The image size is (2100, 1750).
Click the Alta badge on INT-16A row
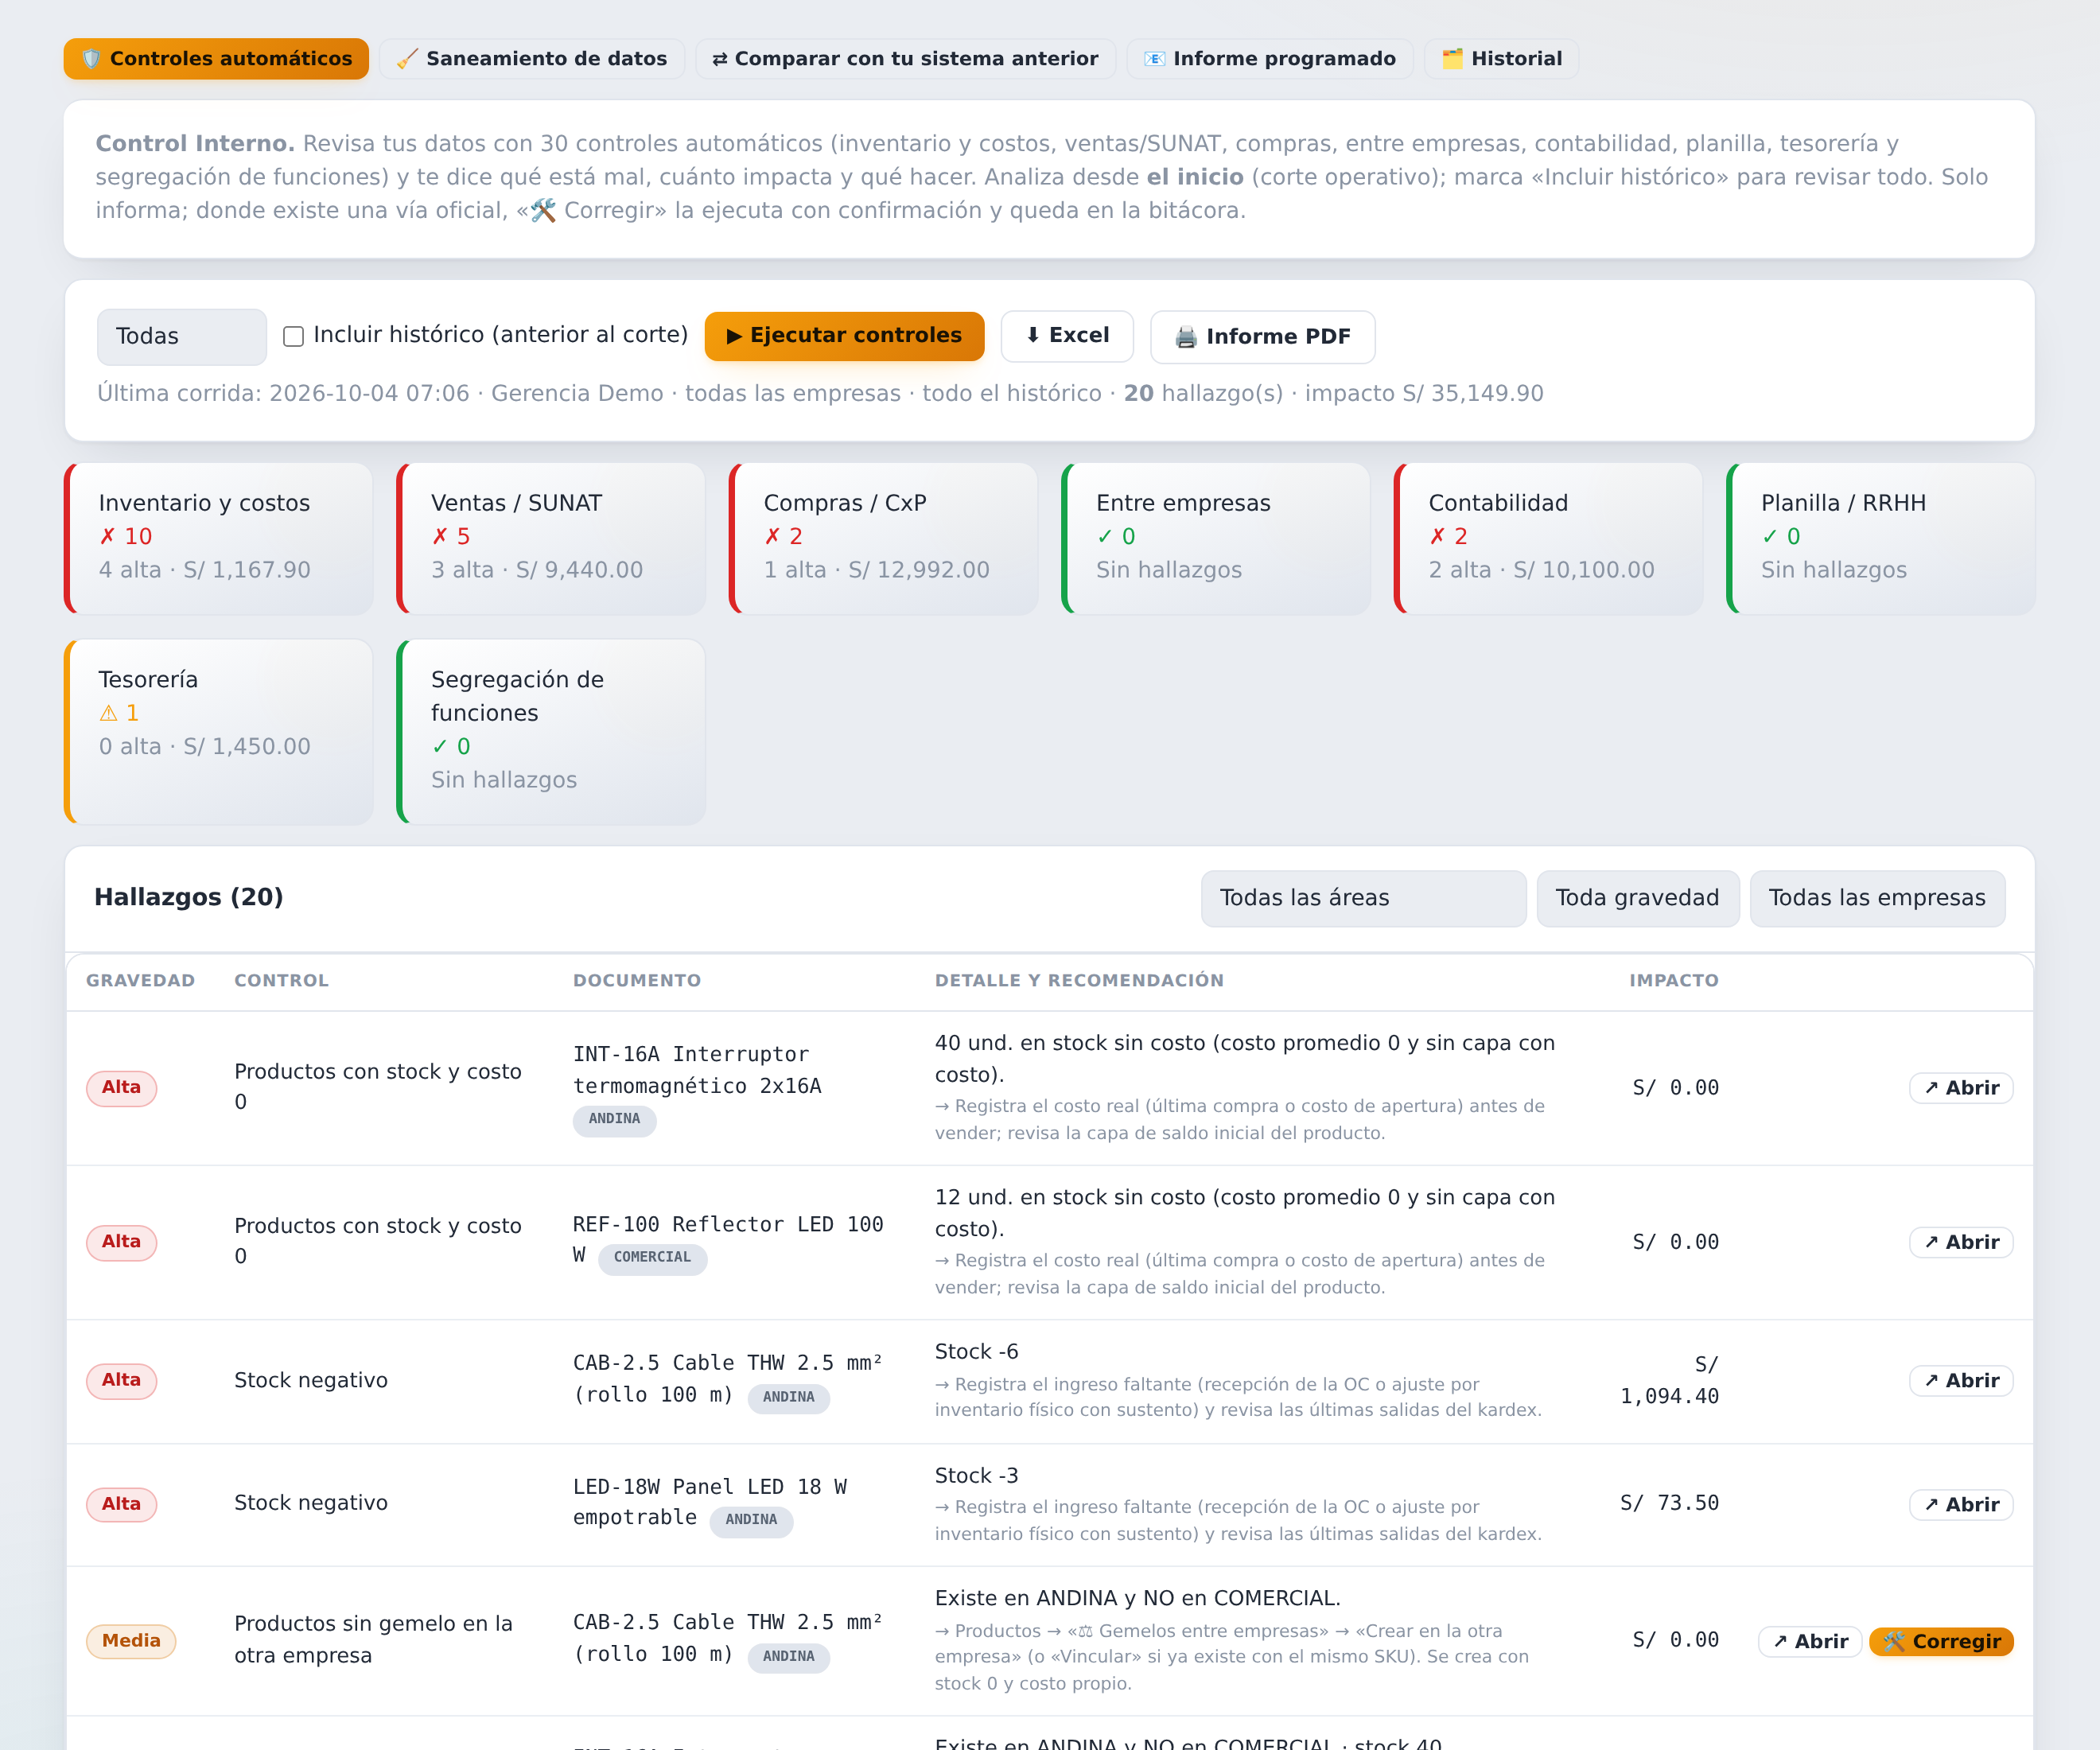pos(121,1088)
